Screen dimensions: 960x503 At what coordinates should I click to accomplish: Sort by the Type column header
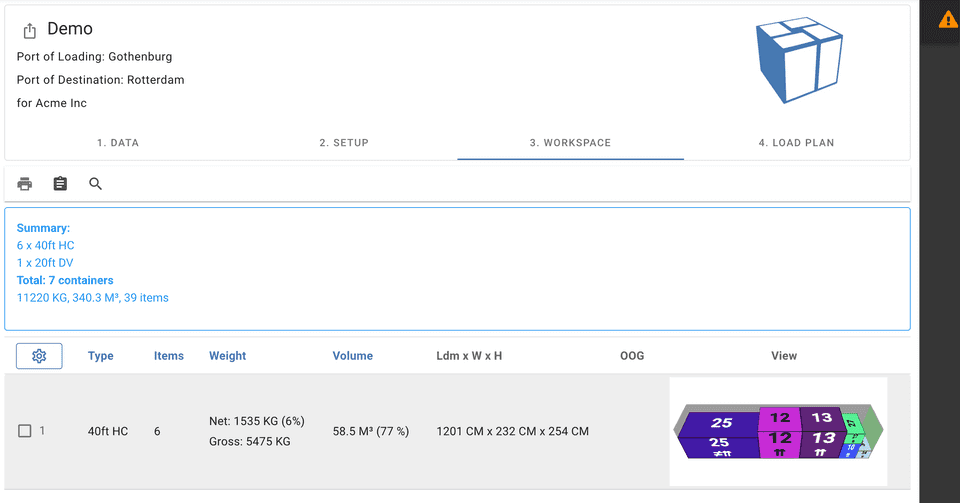point(101,356)
